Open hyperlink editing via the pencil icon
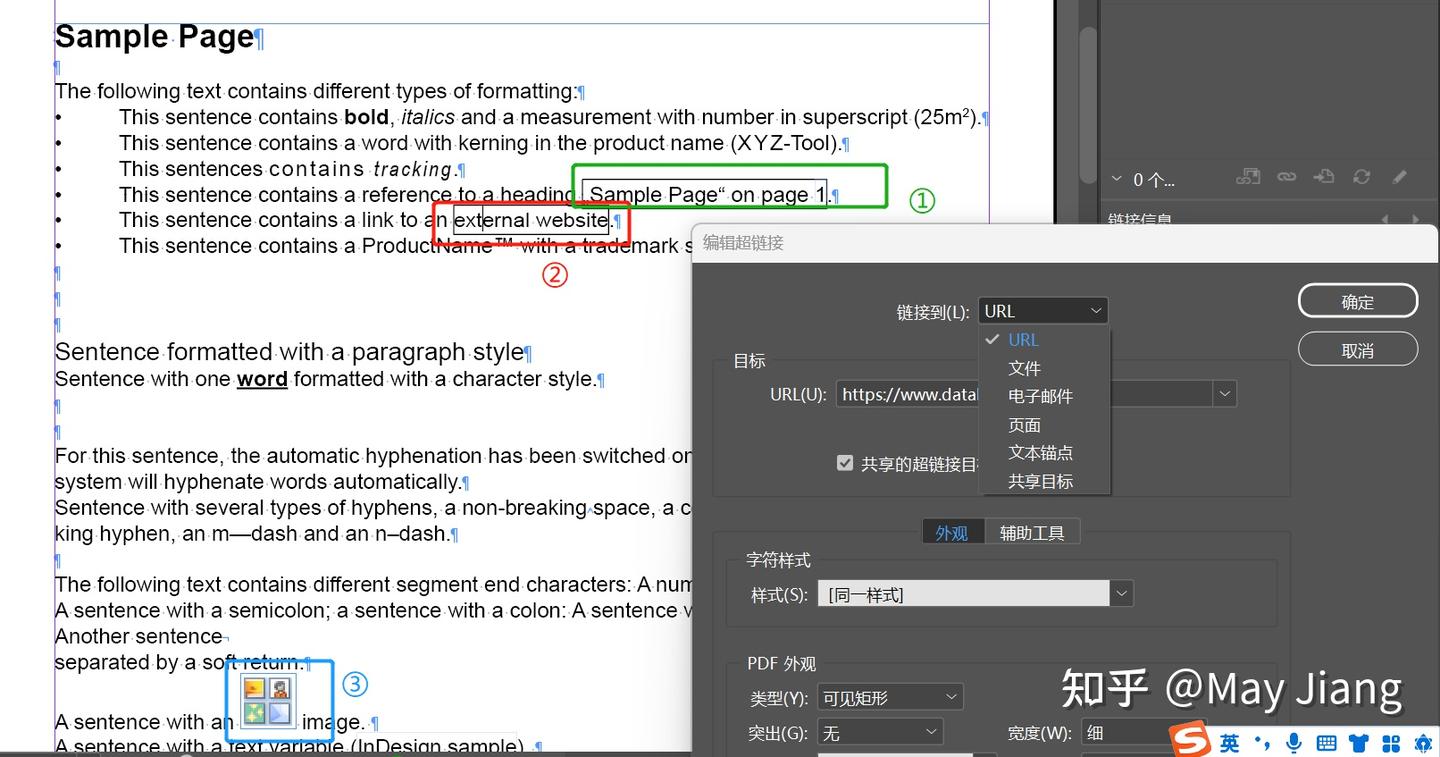Image resolution: width=1440 pixels, height=757 pixels. click(x=1399, y=175)
